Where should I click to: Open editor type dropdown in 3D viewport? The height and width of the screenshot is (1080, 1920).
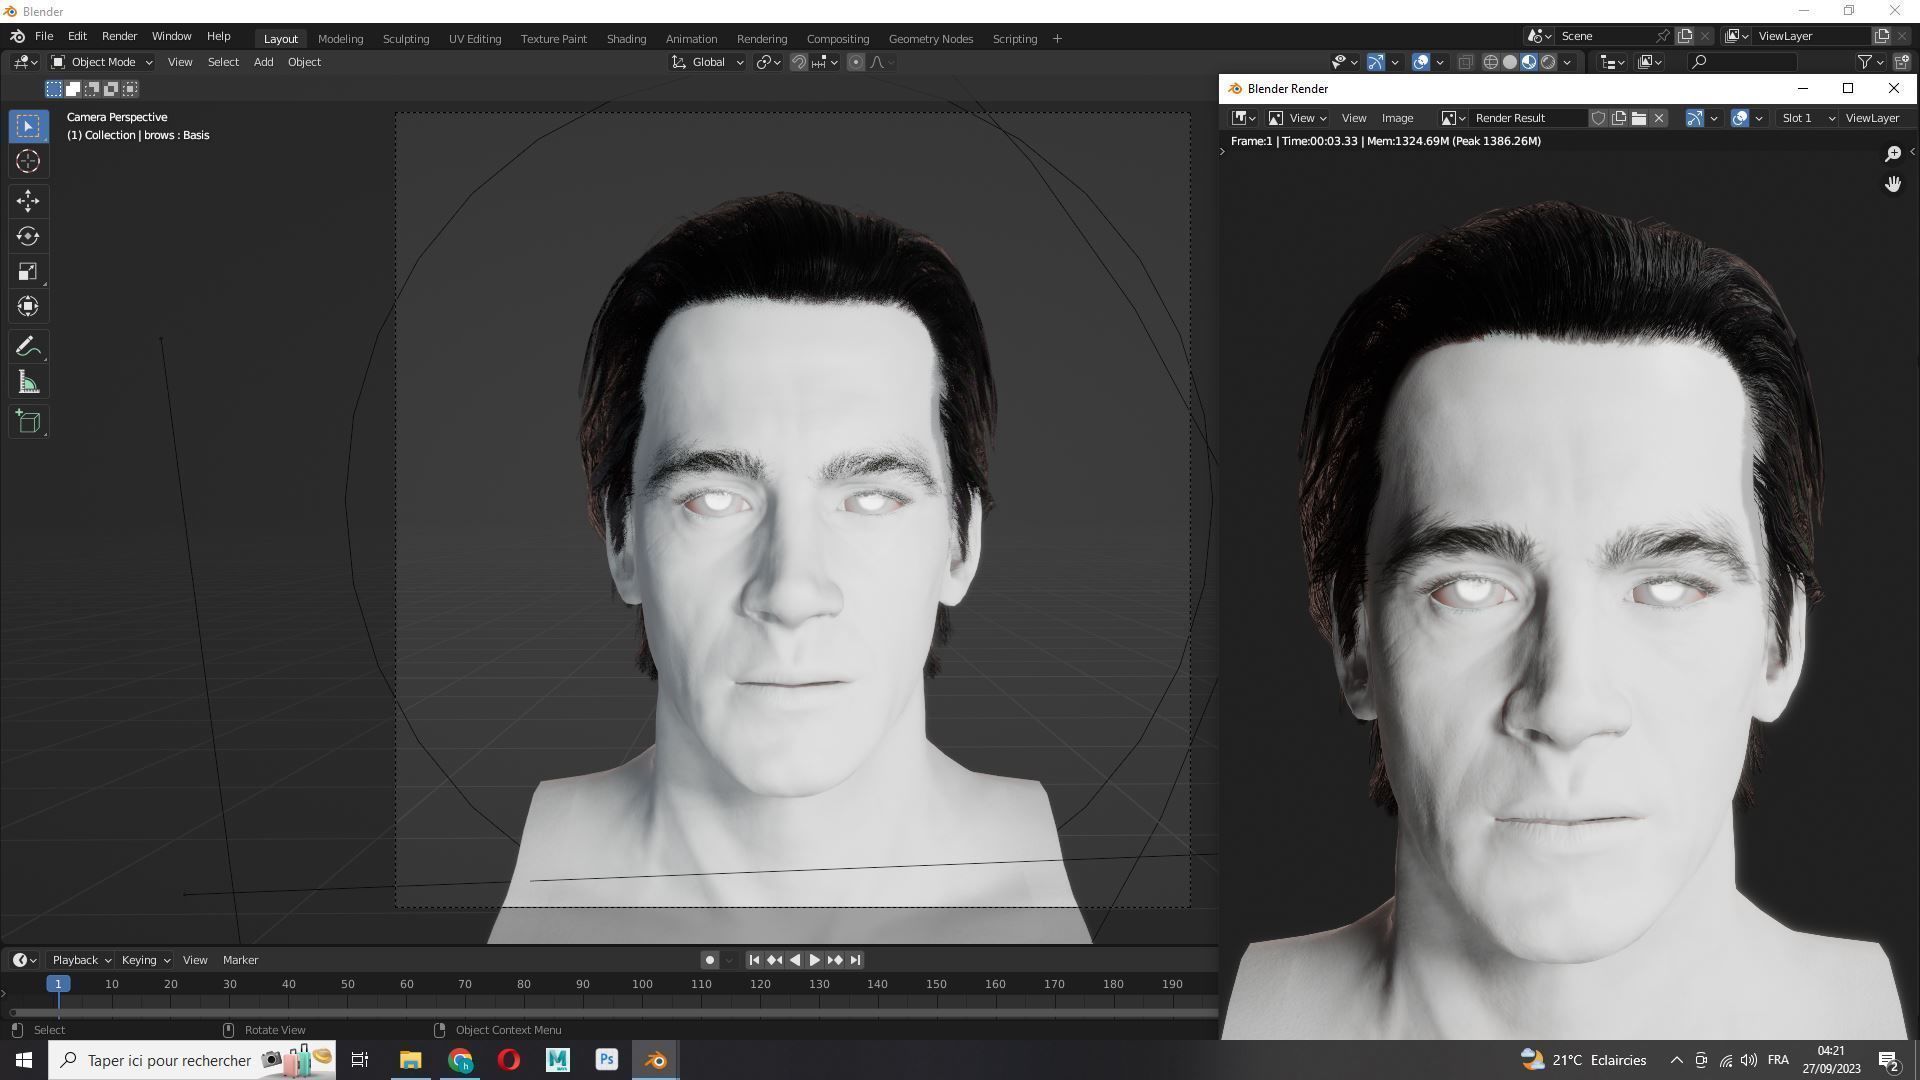click(x=25, y=62)
